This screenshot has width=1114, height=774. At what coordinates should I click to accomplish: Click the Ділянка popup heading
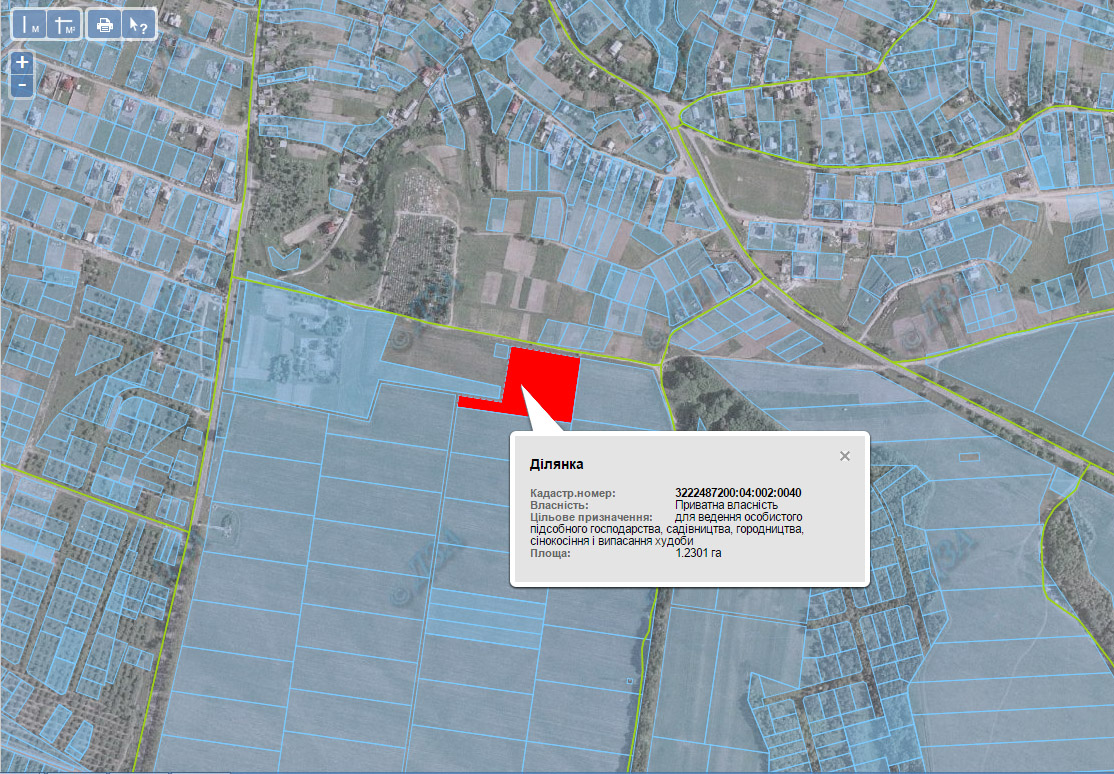[x=556, y=464]
